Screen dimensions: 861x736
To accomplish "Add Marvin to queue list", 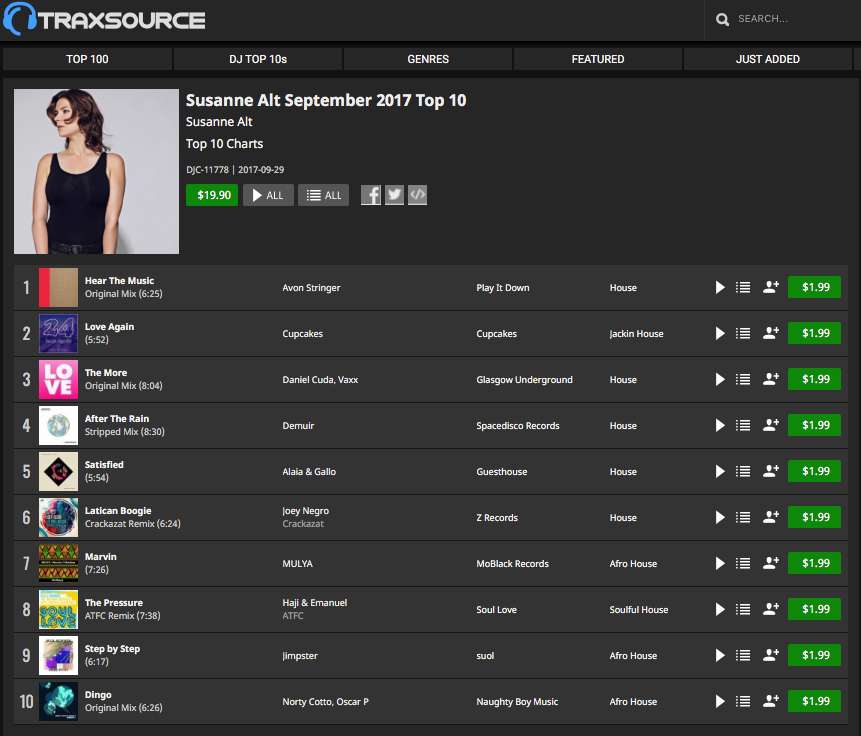I will click(743, 563).
